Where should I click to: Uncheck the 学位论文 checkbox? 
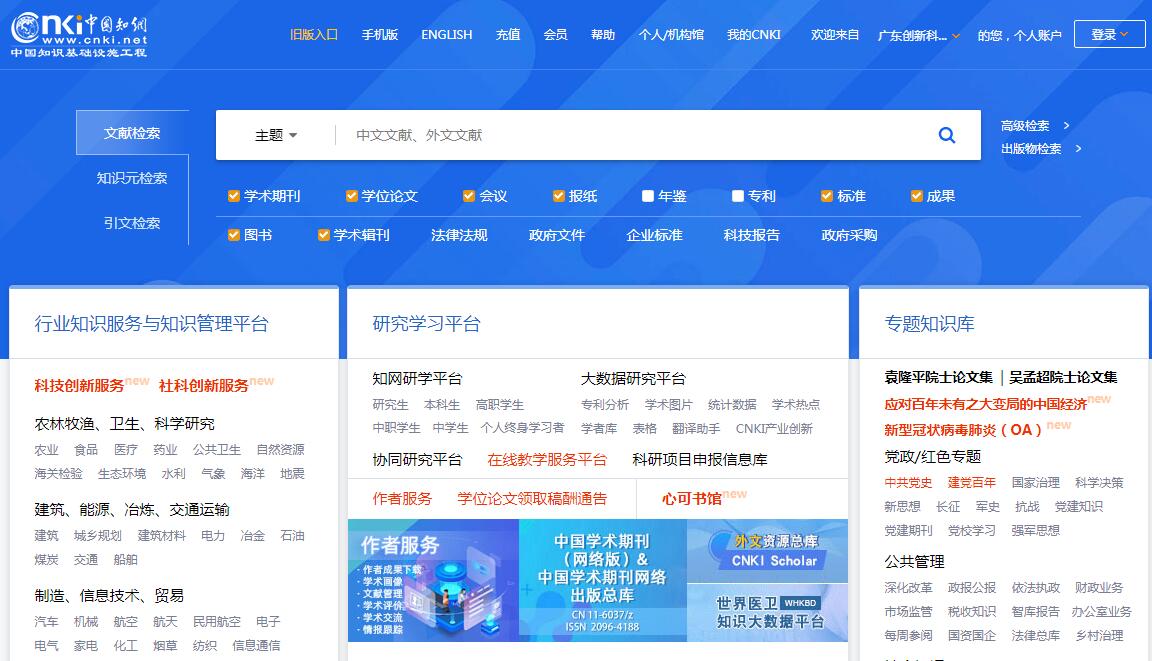(351, 196)
